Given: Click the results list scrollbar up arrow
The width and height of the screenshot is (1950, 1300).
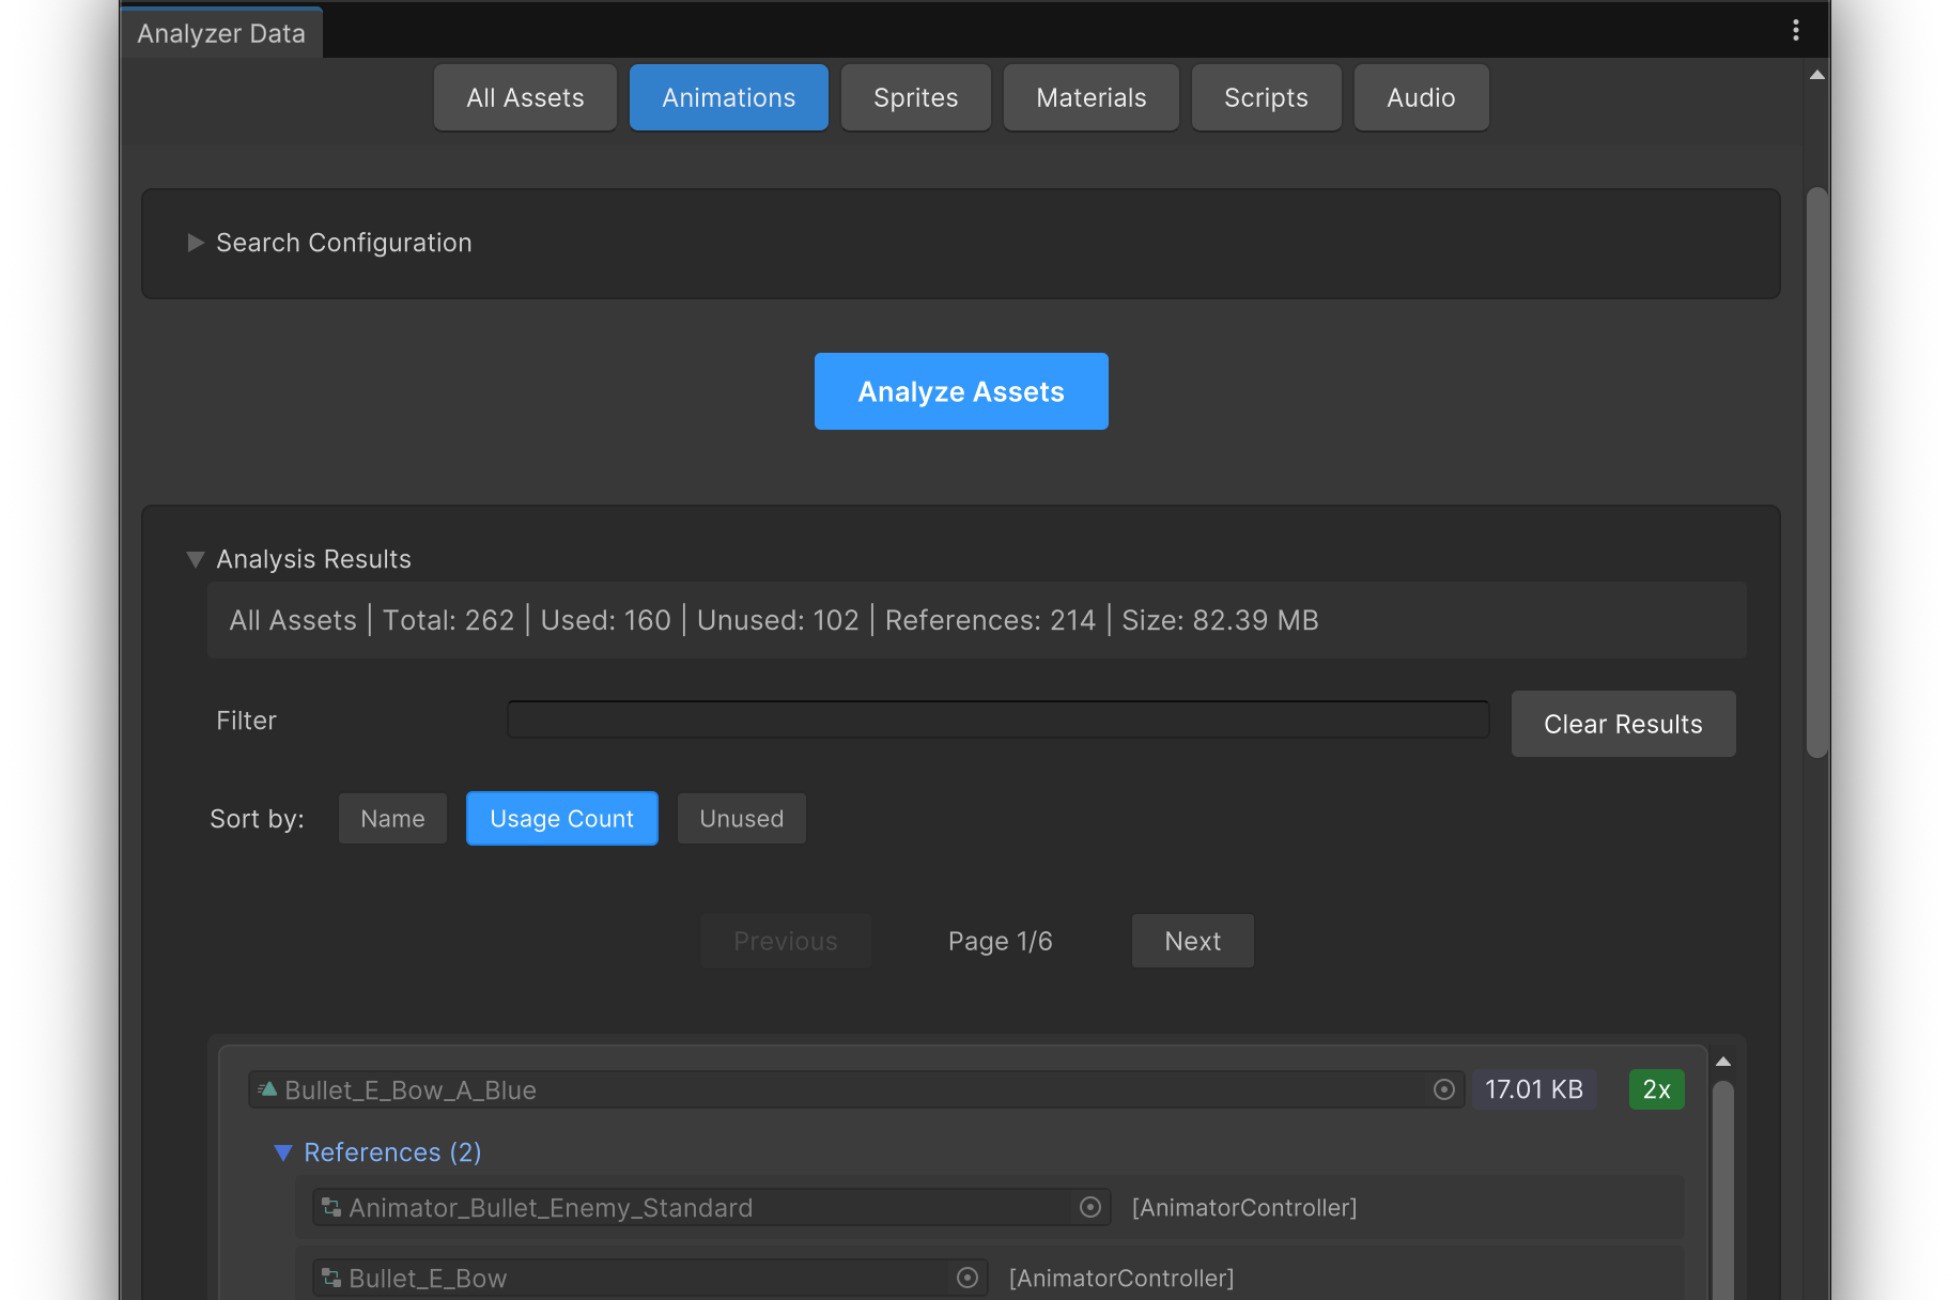Looking at the screenshot, I should pyautogui.click(x=1723, y=1061).
